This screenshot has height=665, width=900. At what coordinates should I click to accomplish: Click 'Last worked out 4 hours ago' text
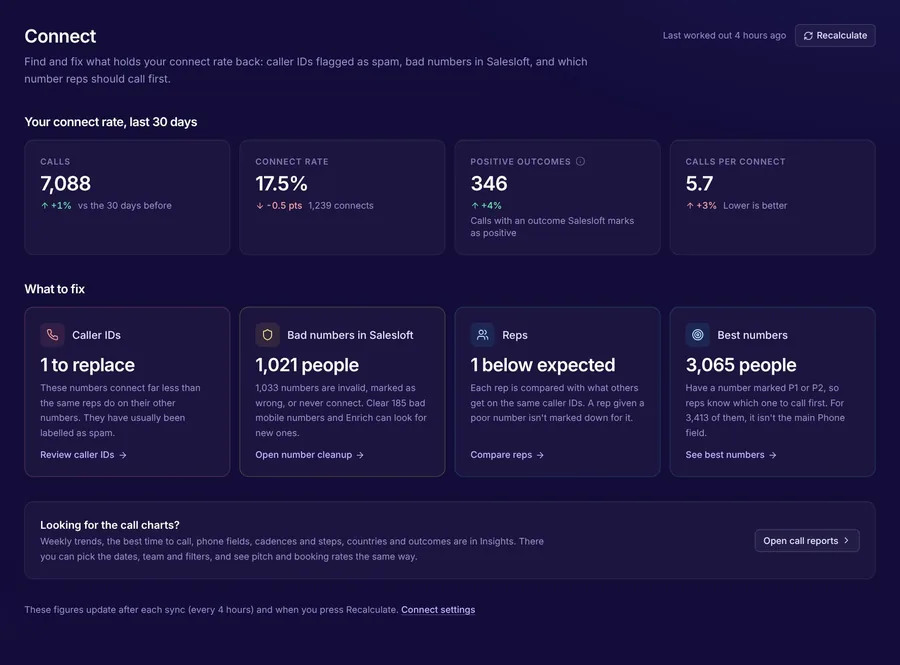point(724,36)
